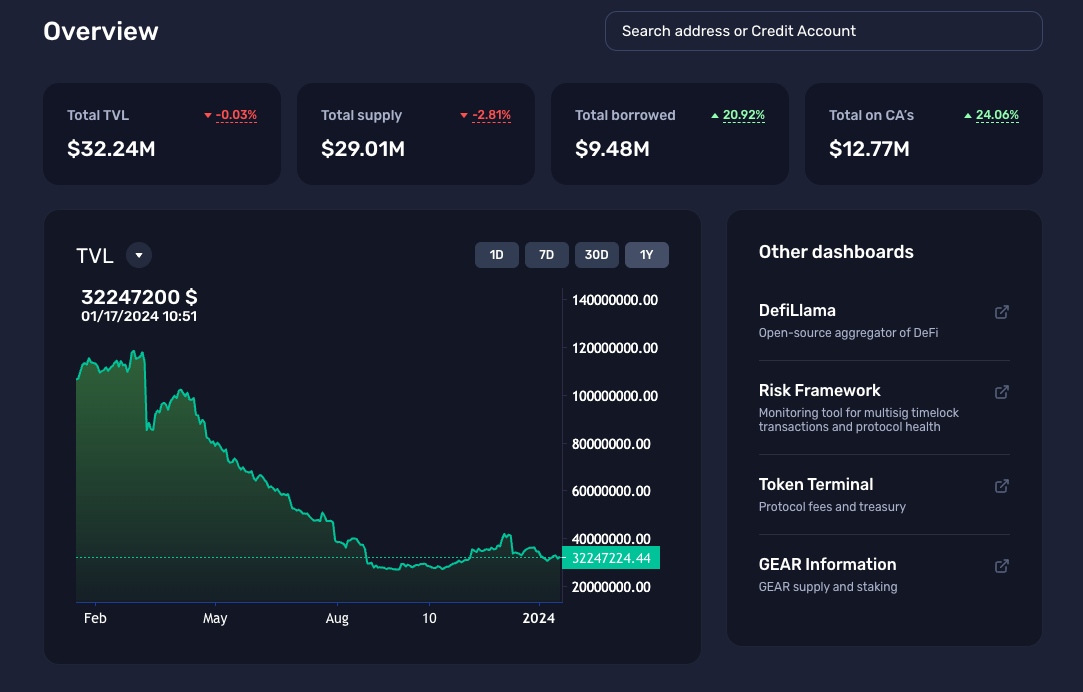The width and height of the screenshot is (1083, 692).
Task: Switch chart range to 7D
Action: (x=546, y=255)
